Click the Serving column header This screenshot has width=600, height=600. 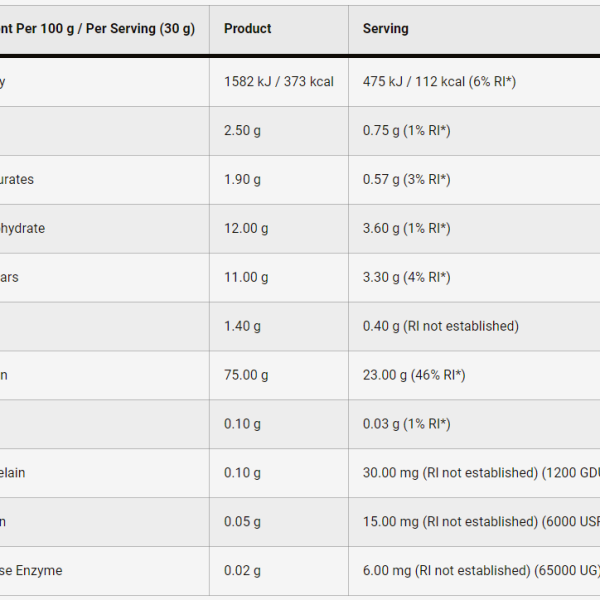[386, 29]
